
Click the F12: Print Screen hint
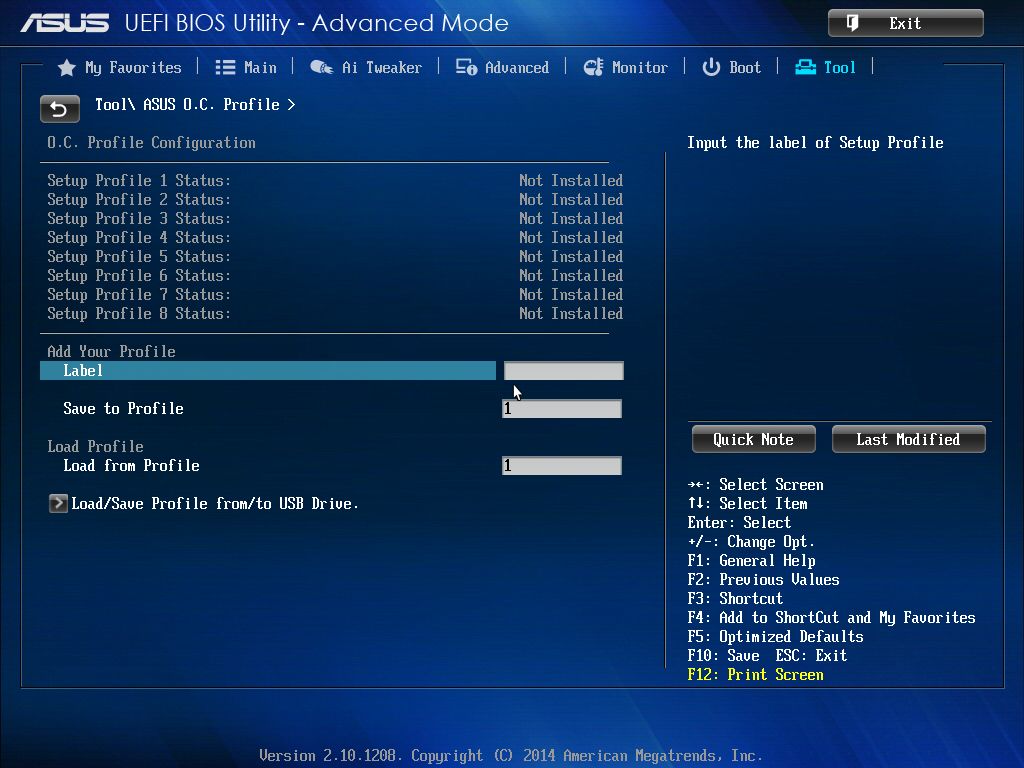pyautogui.click(x=756, y=675)
